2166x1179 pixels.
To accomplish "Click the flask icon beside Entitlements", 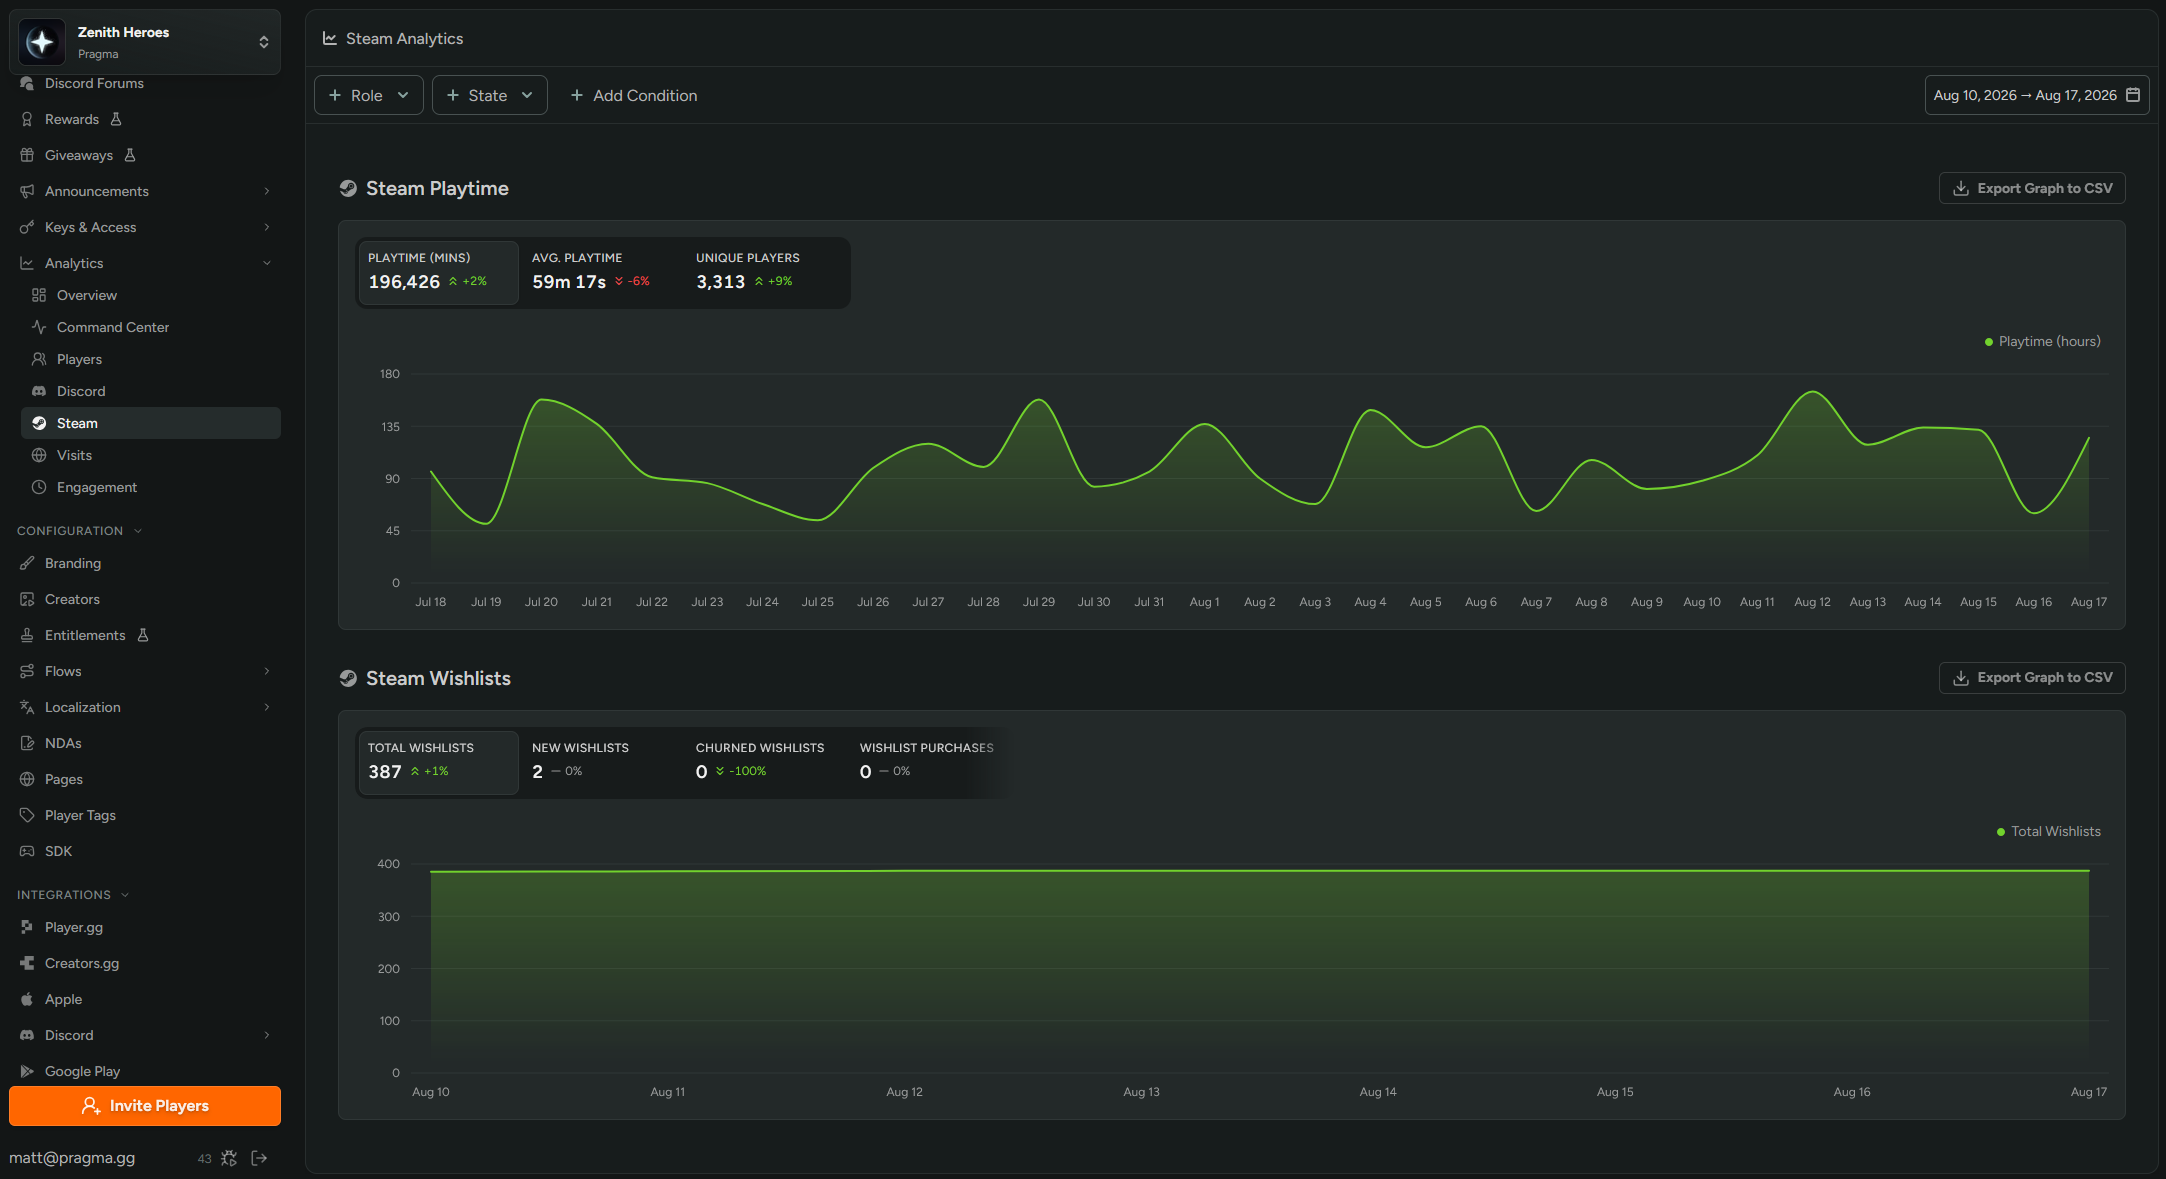I will 143,635.
